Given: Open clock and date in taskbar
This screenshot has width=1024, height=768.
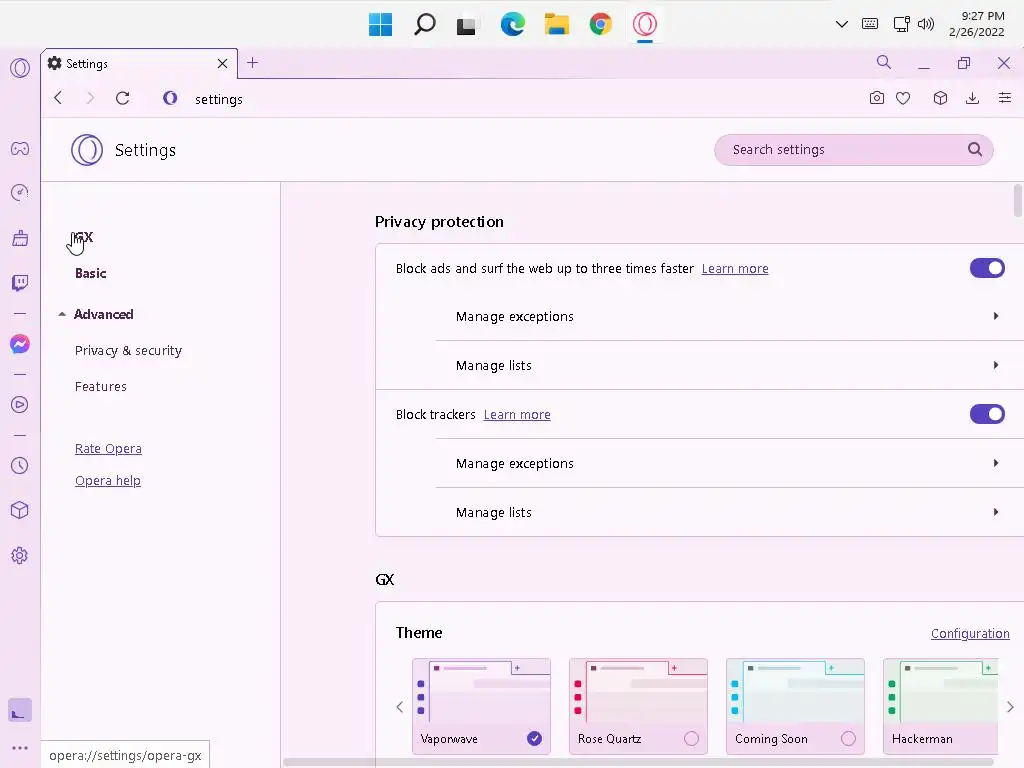Looking at the screenshot, I should click(x=976, y=24).
